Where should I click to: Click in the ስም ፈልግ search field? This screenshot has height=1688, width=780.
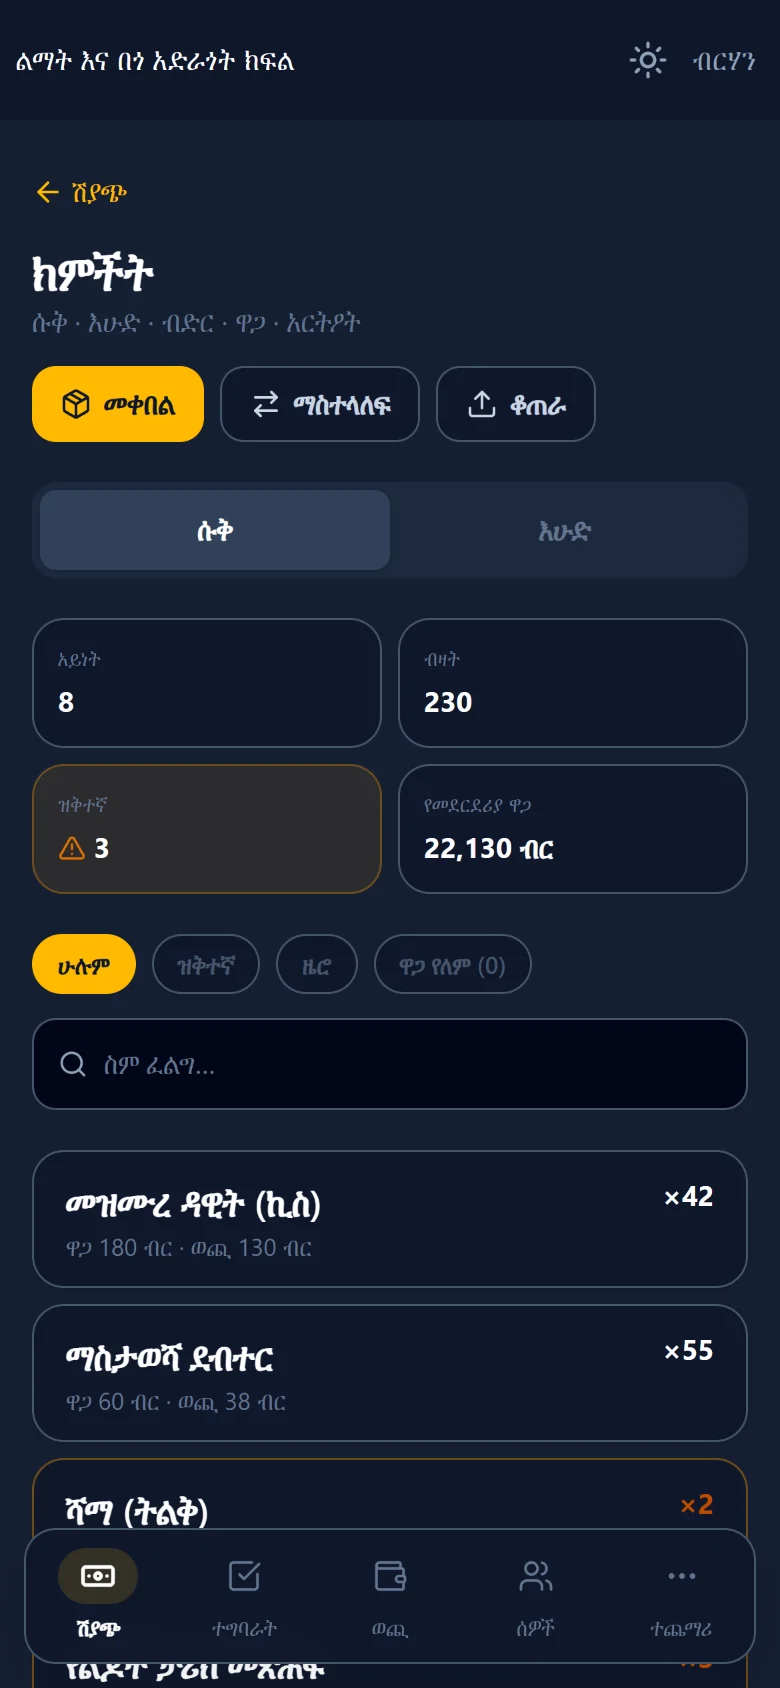point(390,1064)
